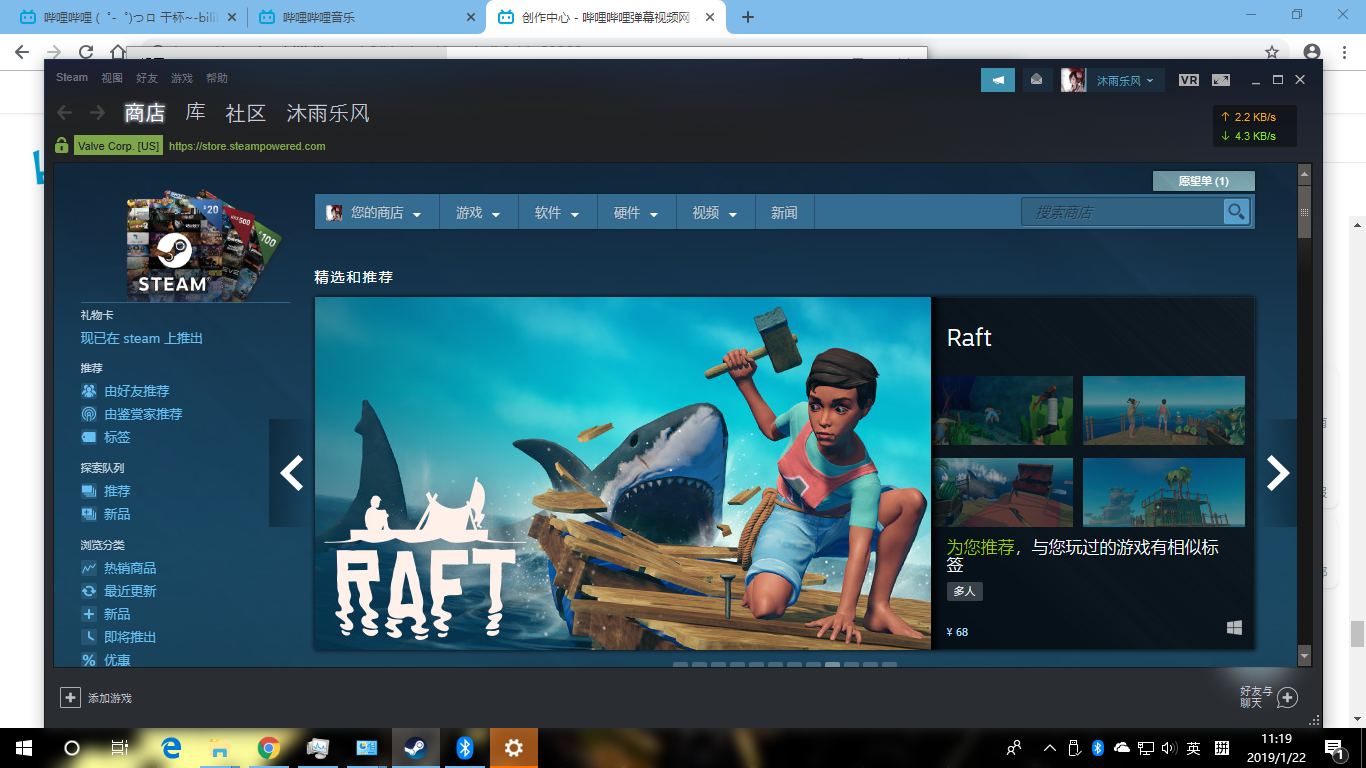Image resolution: width=1366 pixels, height=768 pixels.
Task: Click the store.steampowered.com URL
Action: [247, 146]
